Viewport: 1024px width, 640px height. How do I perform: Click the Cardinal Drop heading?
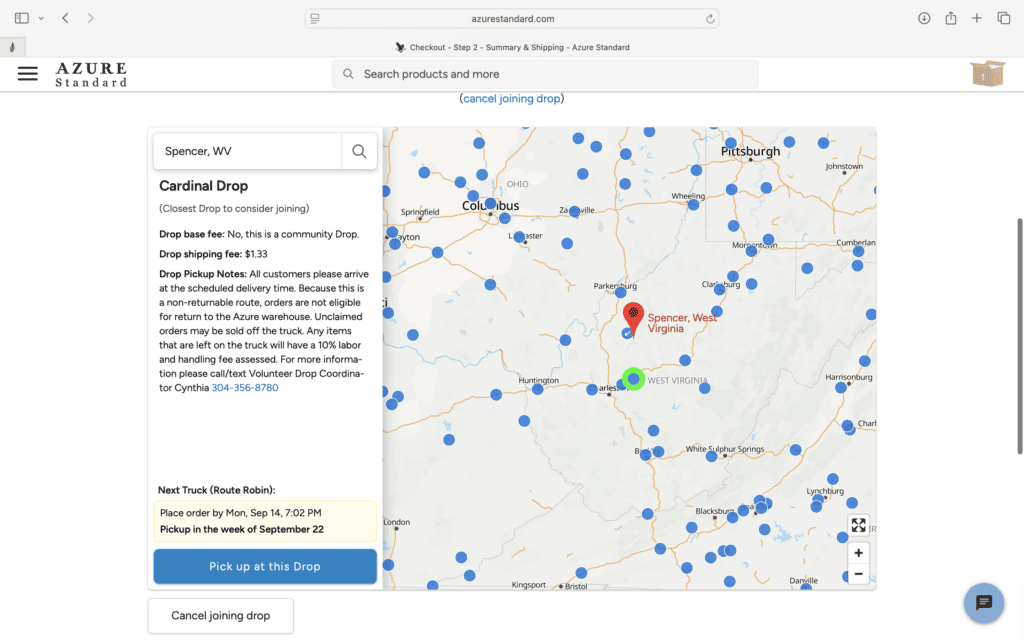pyautogui.click(x=204, y=186)
